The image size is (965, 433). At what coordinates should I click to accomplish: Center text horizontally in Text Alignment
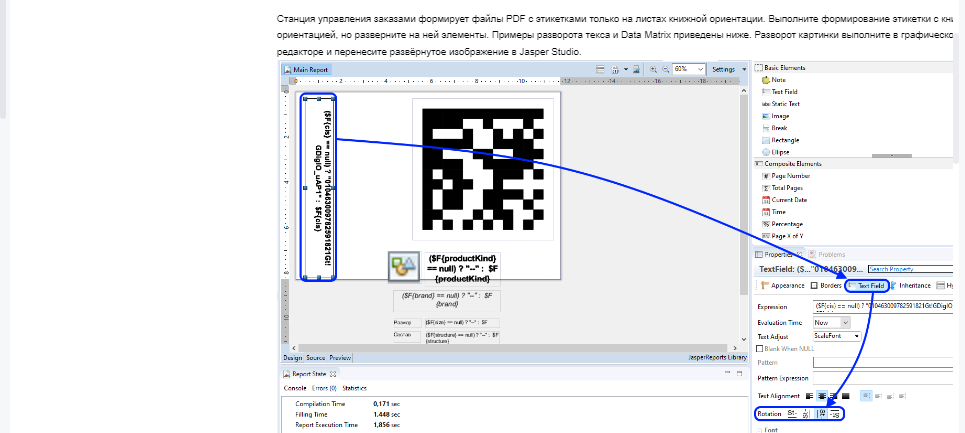tap(821, 396)
